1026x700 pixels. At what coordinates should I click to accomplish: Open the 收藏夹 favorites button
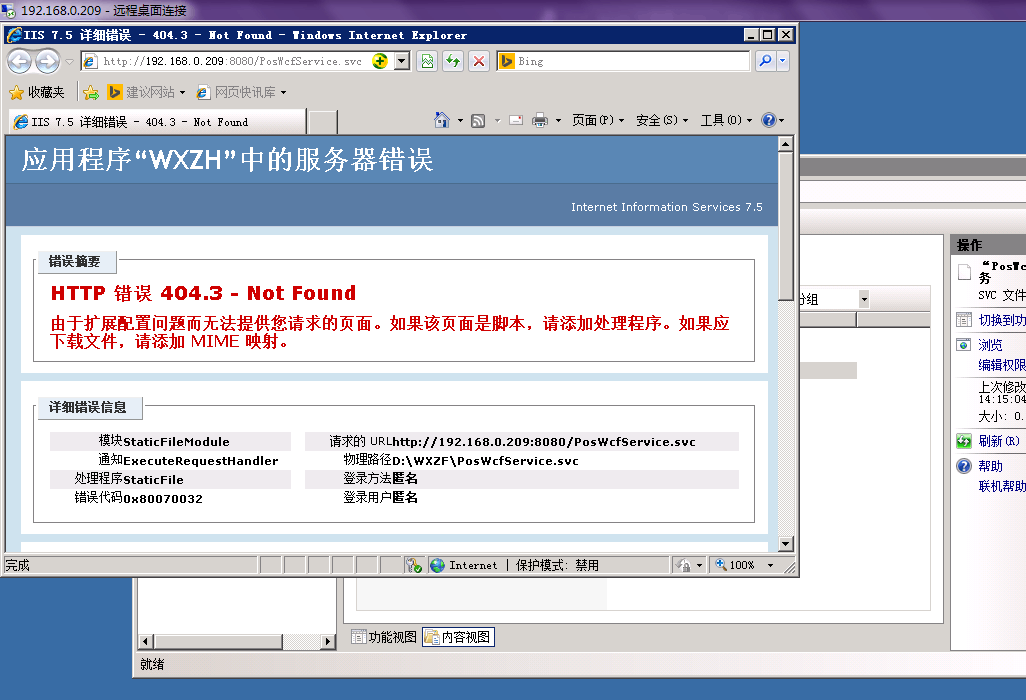[37, 92]
